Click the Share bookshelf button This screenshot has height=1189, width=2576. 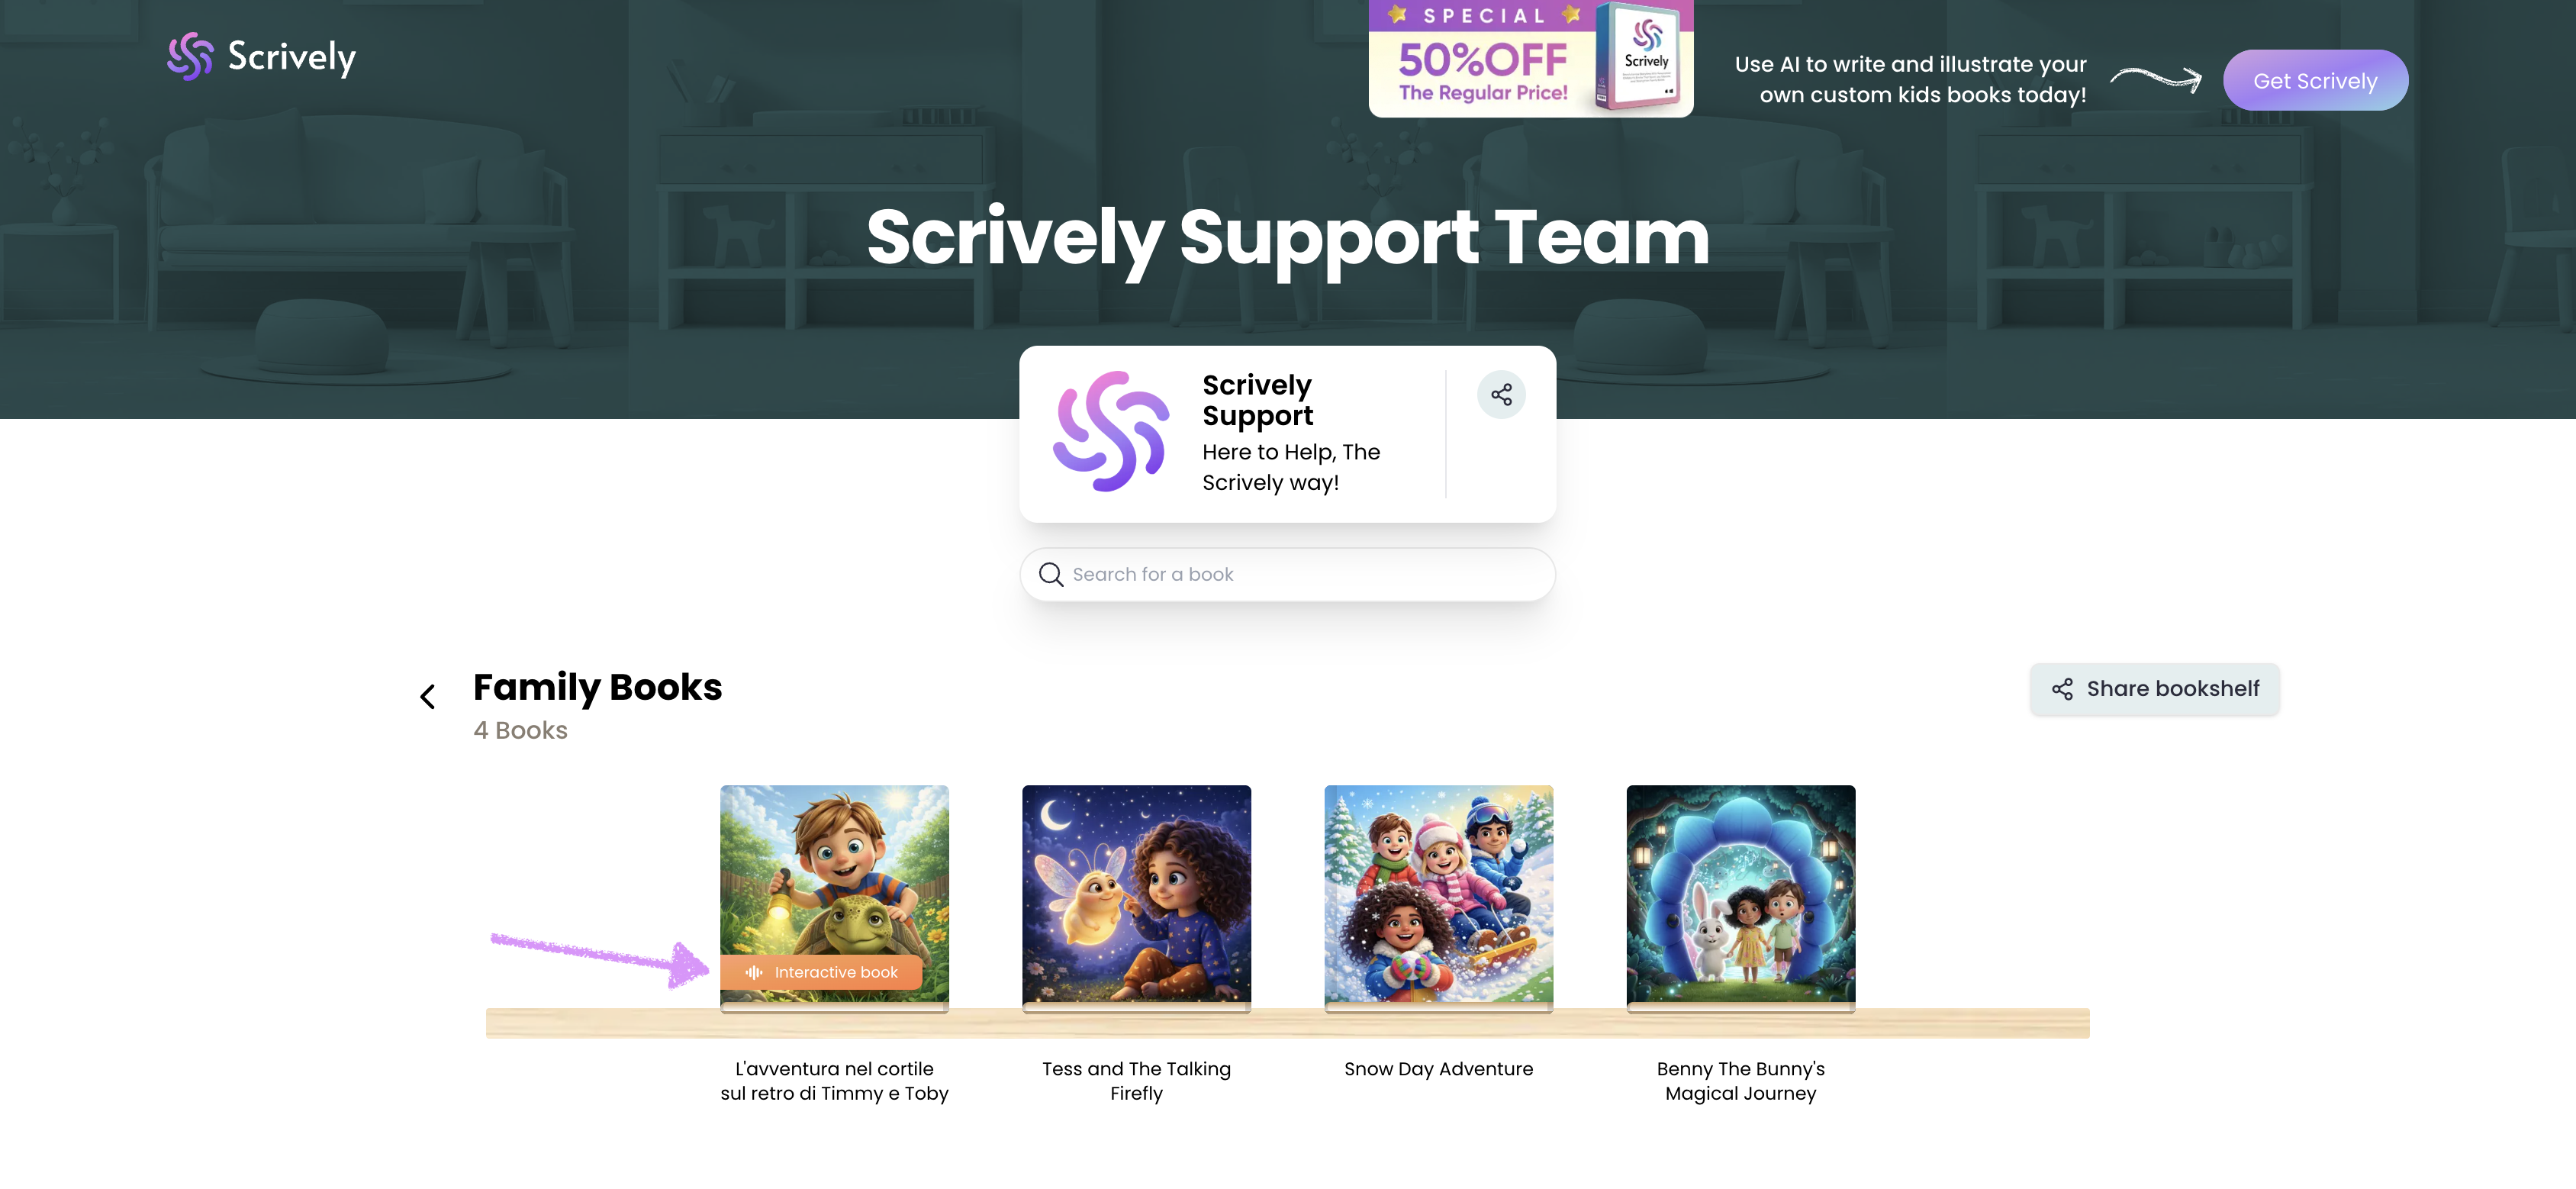point(2155,689)
